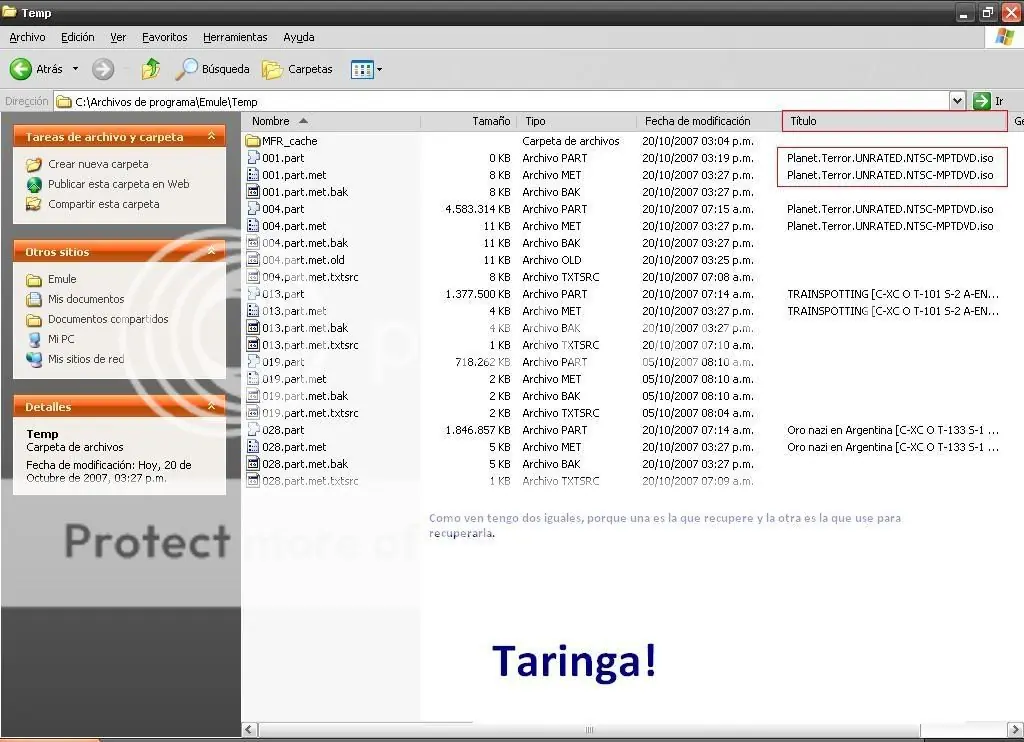Select the 028.part.met file icon
This screenshot has height=742, width=1024.
(253, 446)
